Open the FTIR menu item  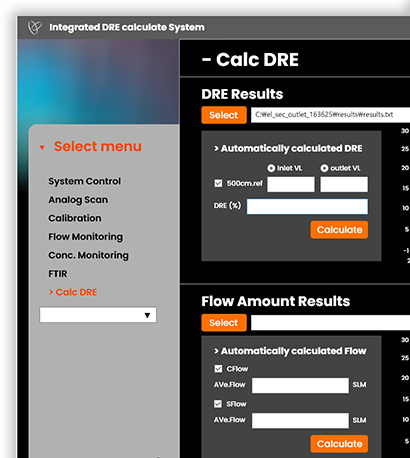coord(58,274)
